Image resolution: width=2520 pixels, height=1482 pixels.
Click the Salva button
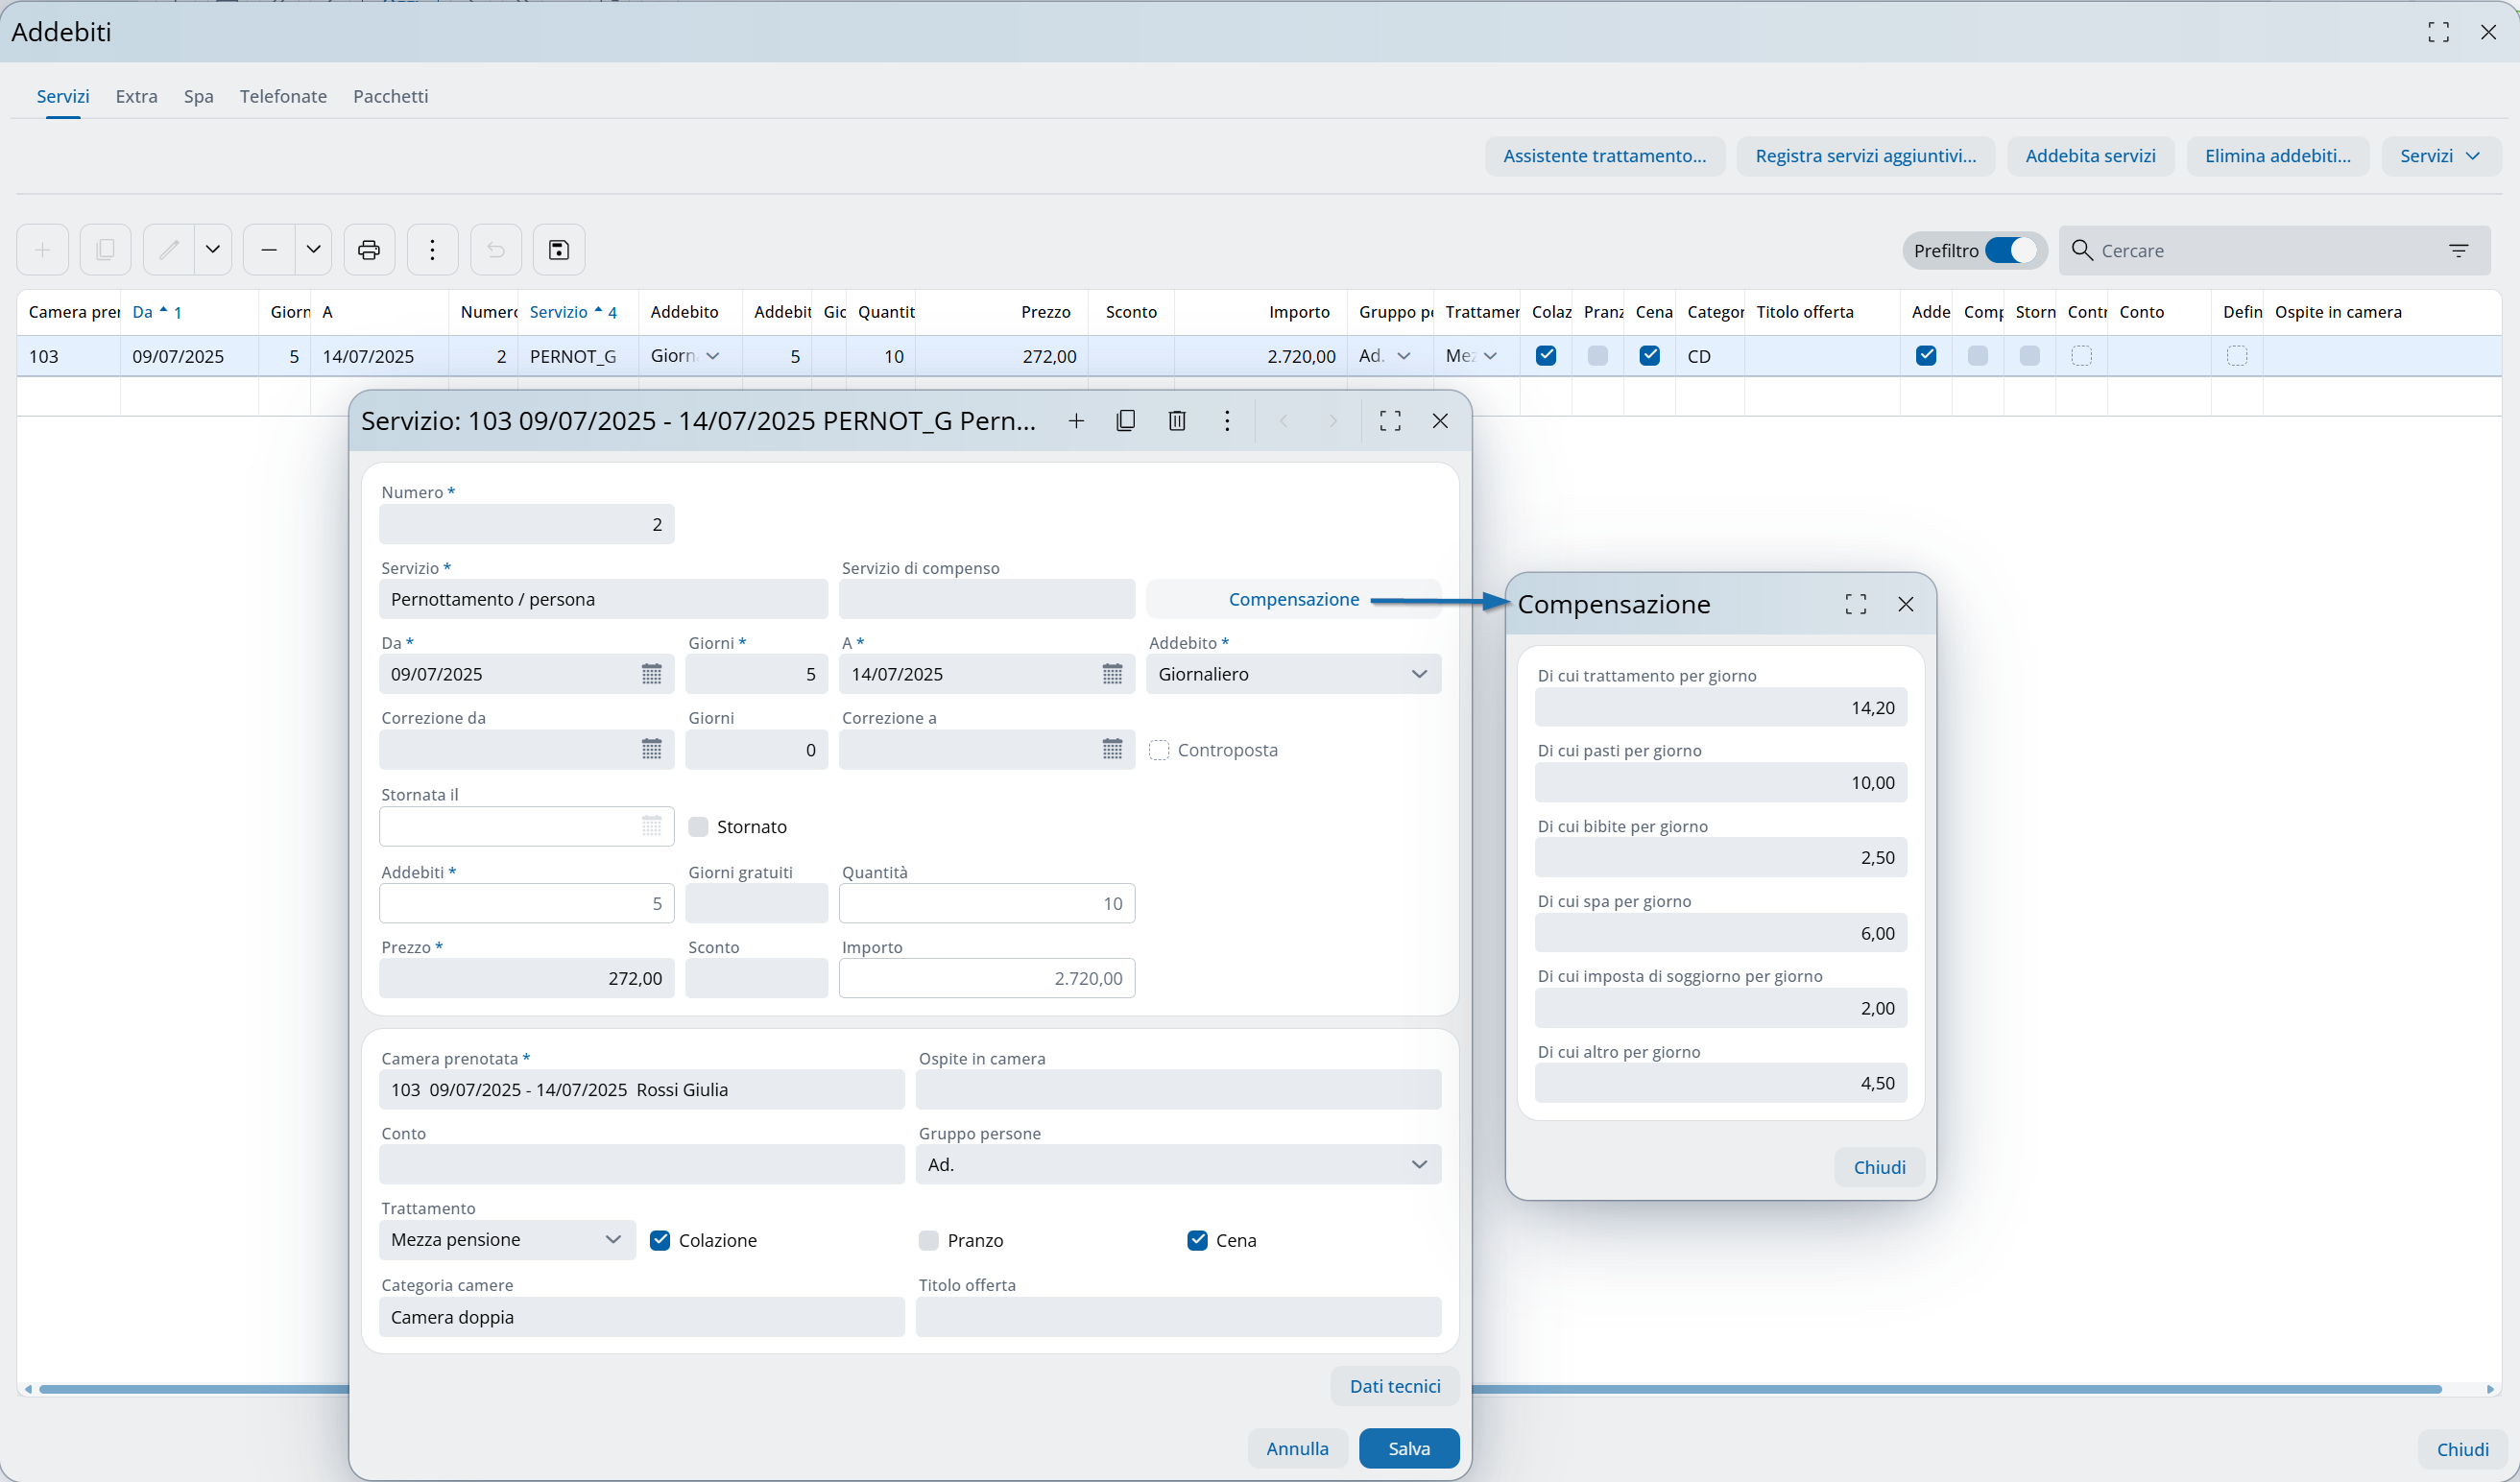(x=1408, y=1448)
